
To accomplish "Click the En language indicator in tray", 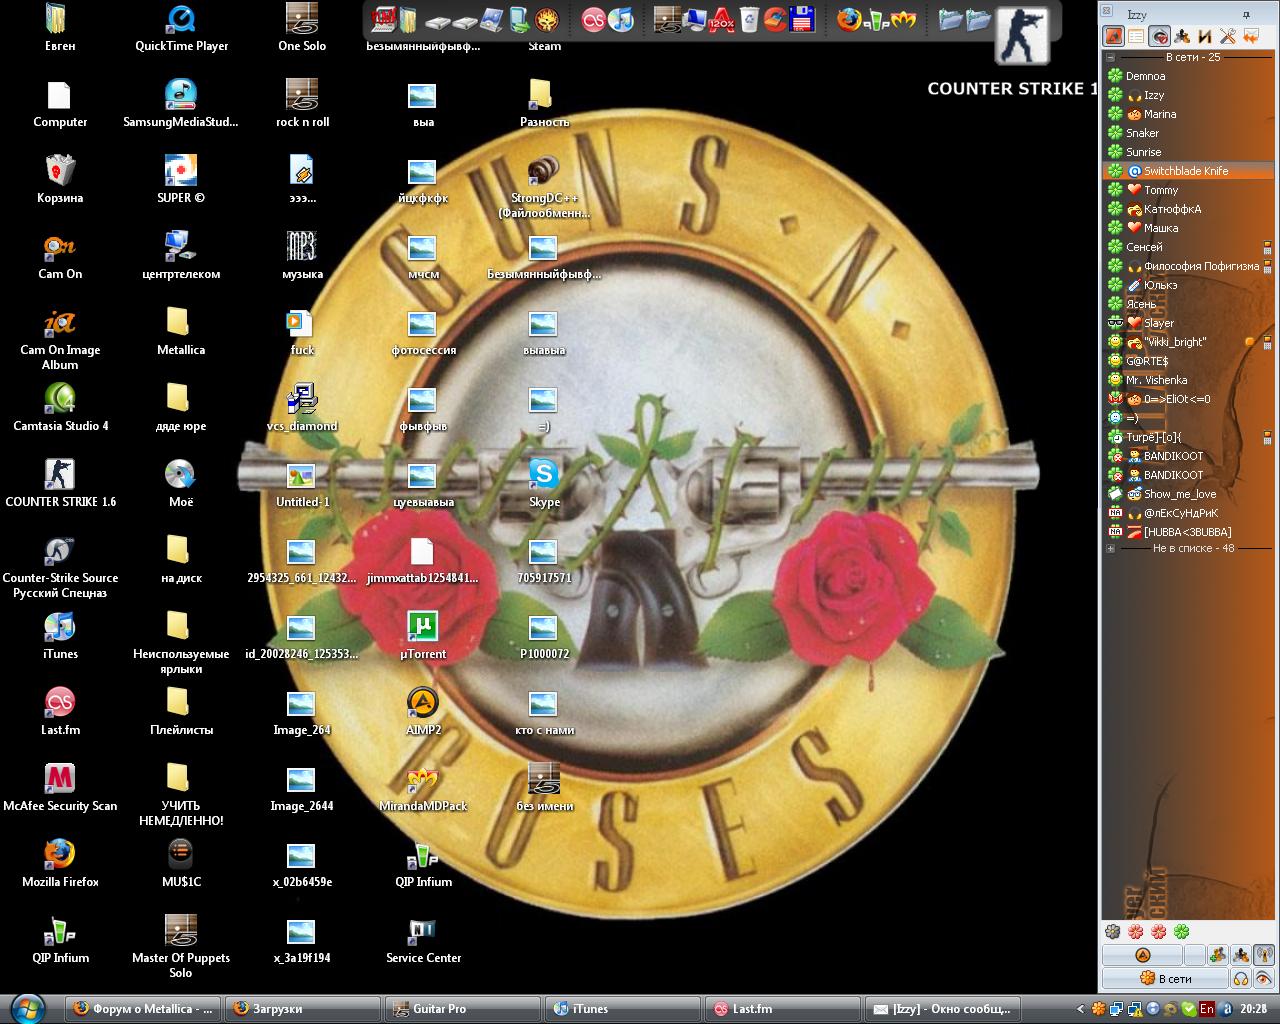I will click(1207, 1009).
